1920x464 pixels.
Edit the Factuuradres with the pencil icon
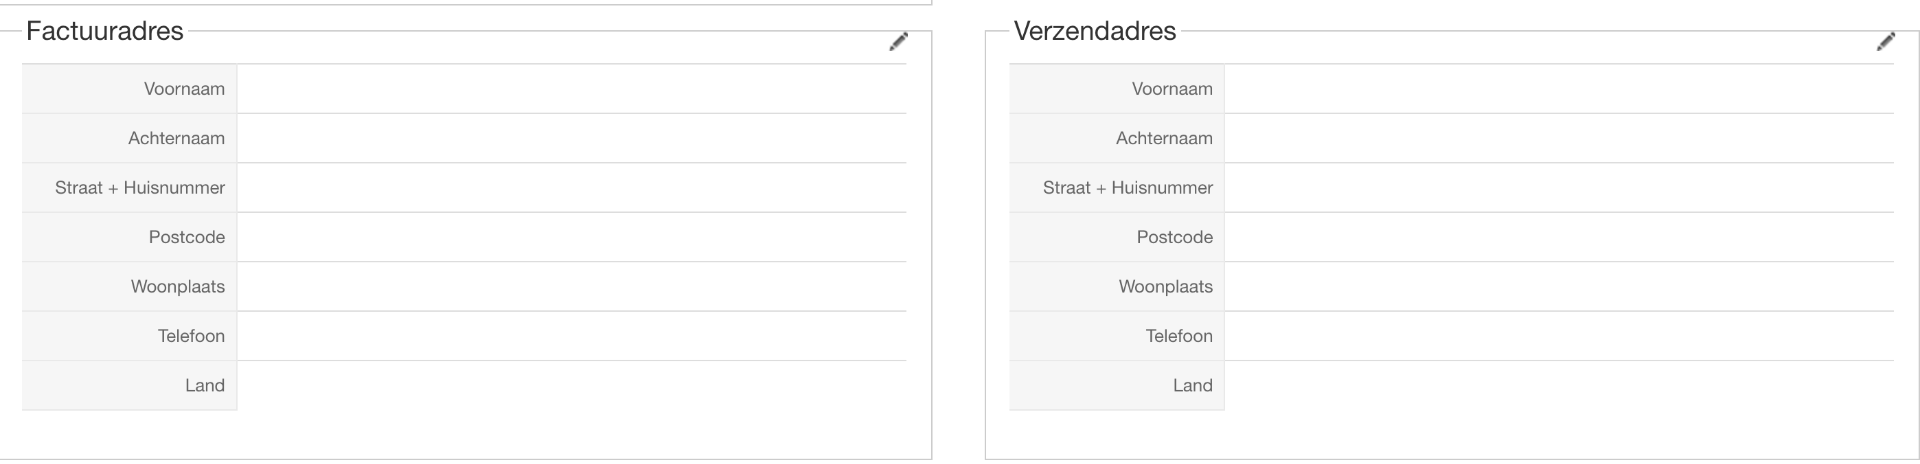click(x=899, y=42)
